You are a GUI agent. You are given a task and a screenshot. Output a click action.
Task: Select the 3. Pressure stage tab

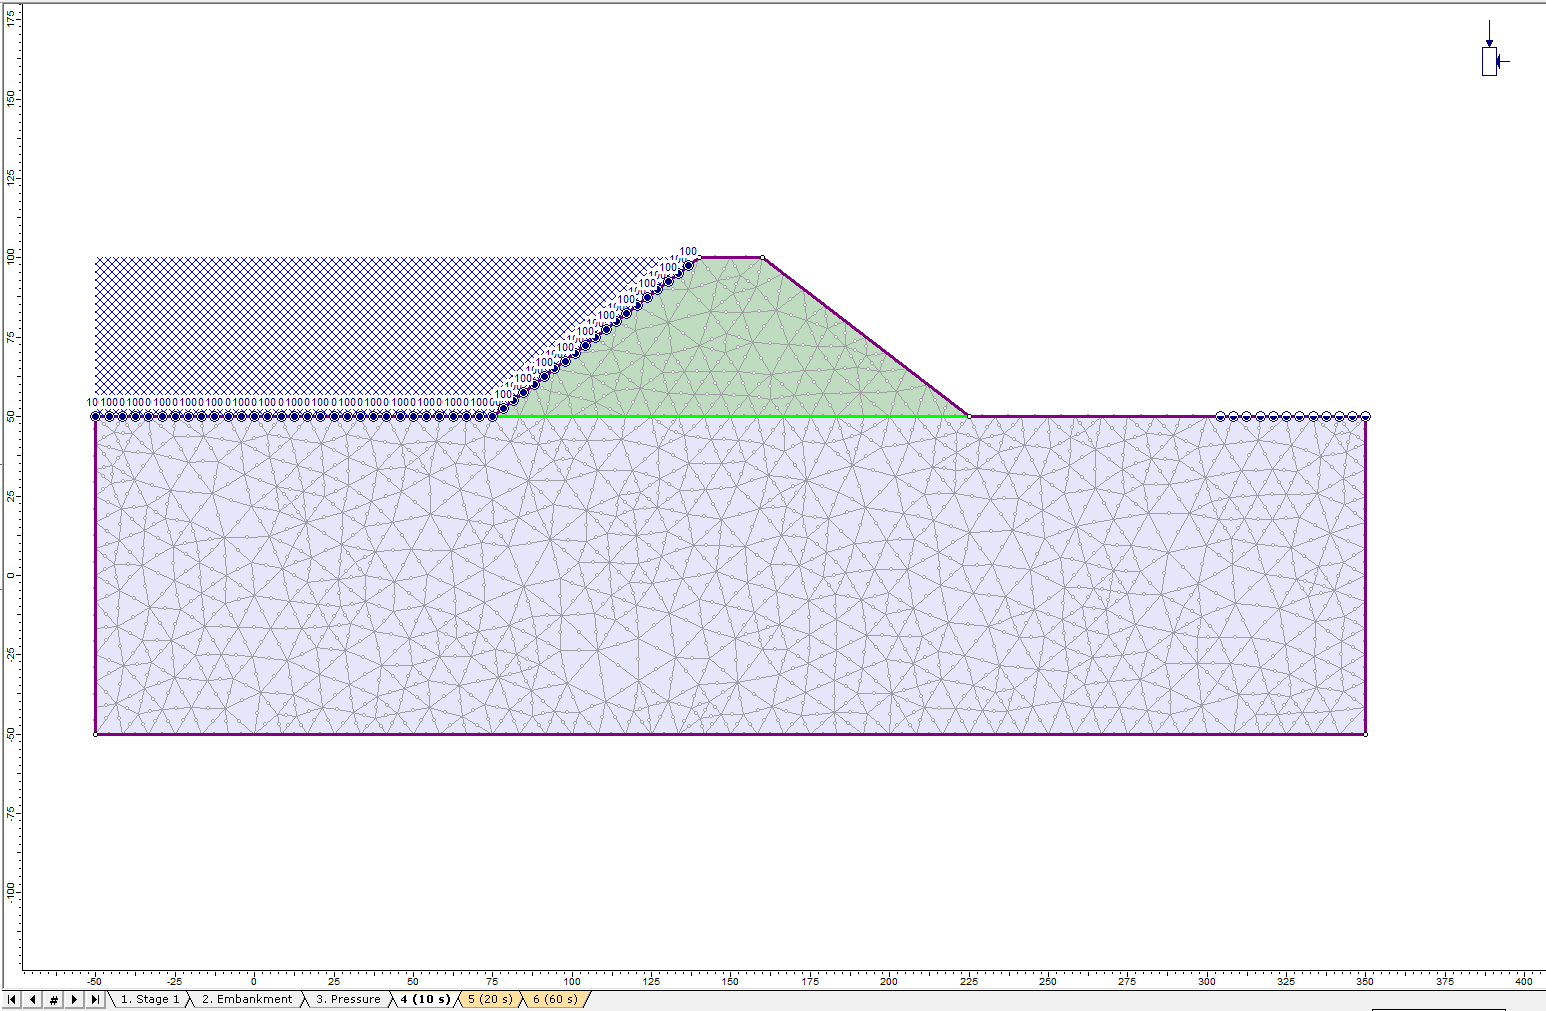click(x=348, y=999)
